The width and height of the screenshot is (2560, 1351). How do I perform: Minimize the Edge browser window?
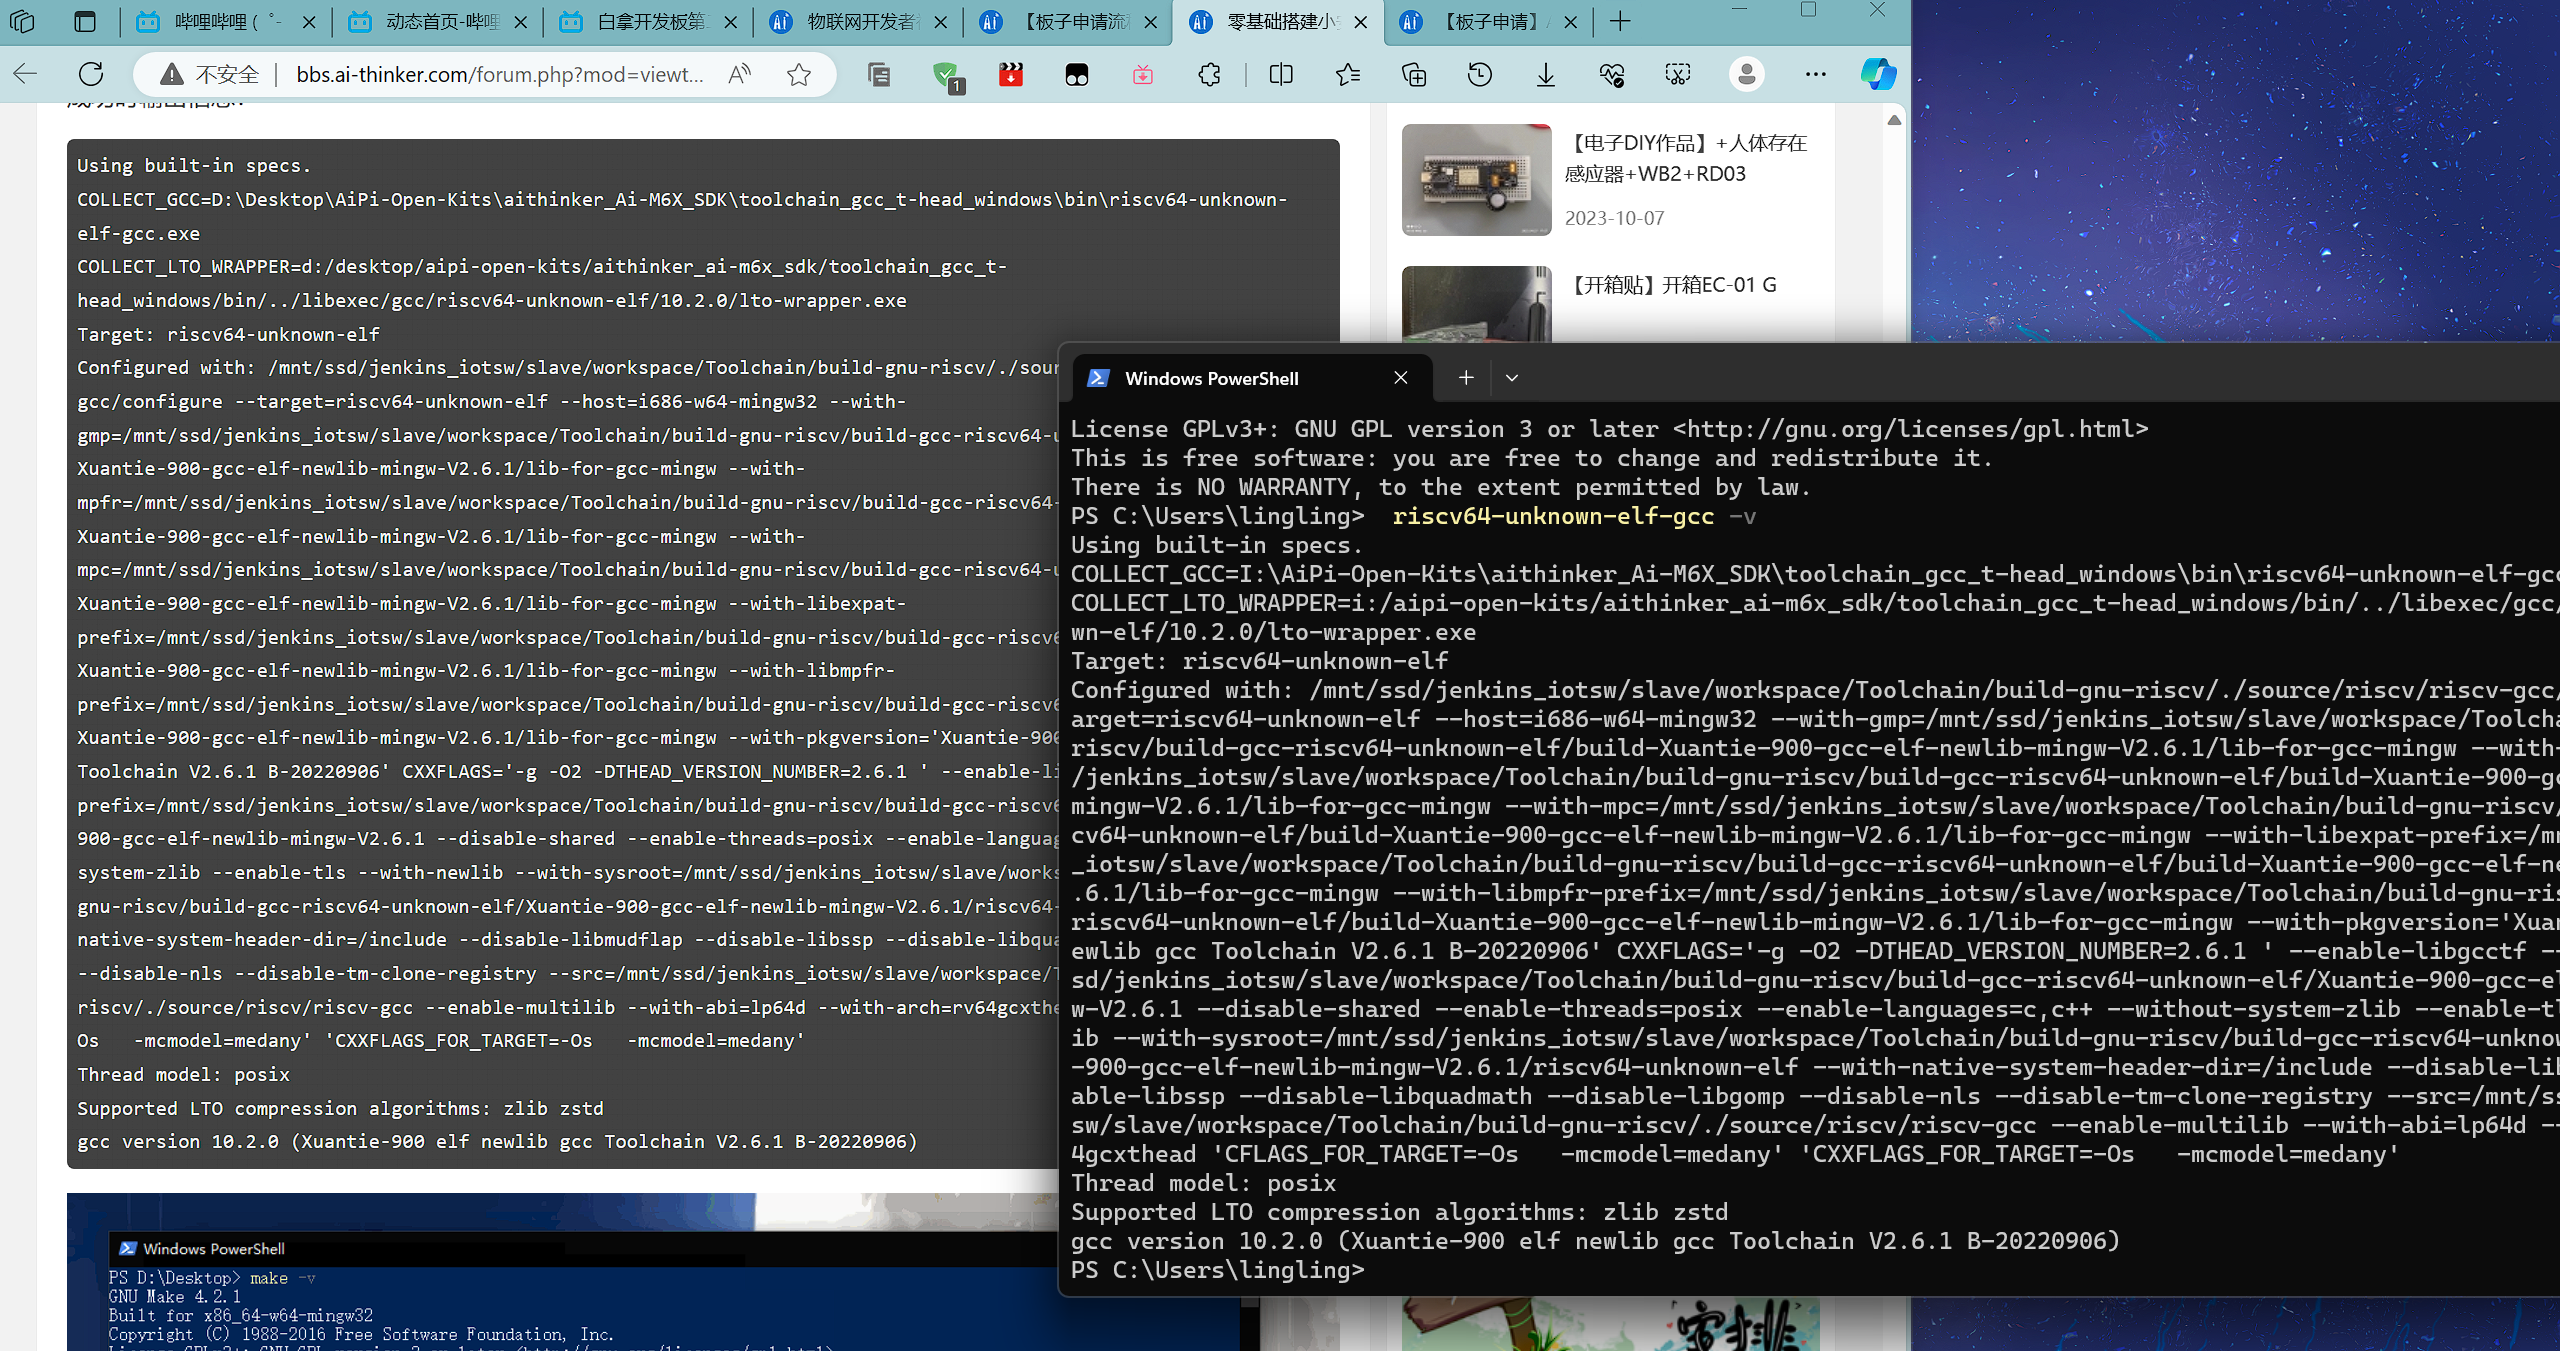pyautogui.click(x=1739, y=10)
